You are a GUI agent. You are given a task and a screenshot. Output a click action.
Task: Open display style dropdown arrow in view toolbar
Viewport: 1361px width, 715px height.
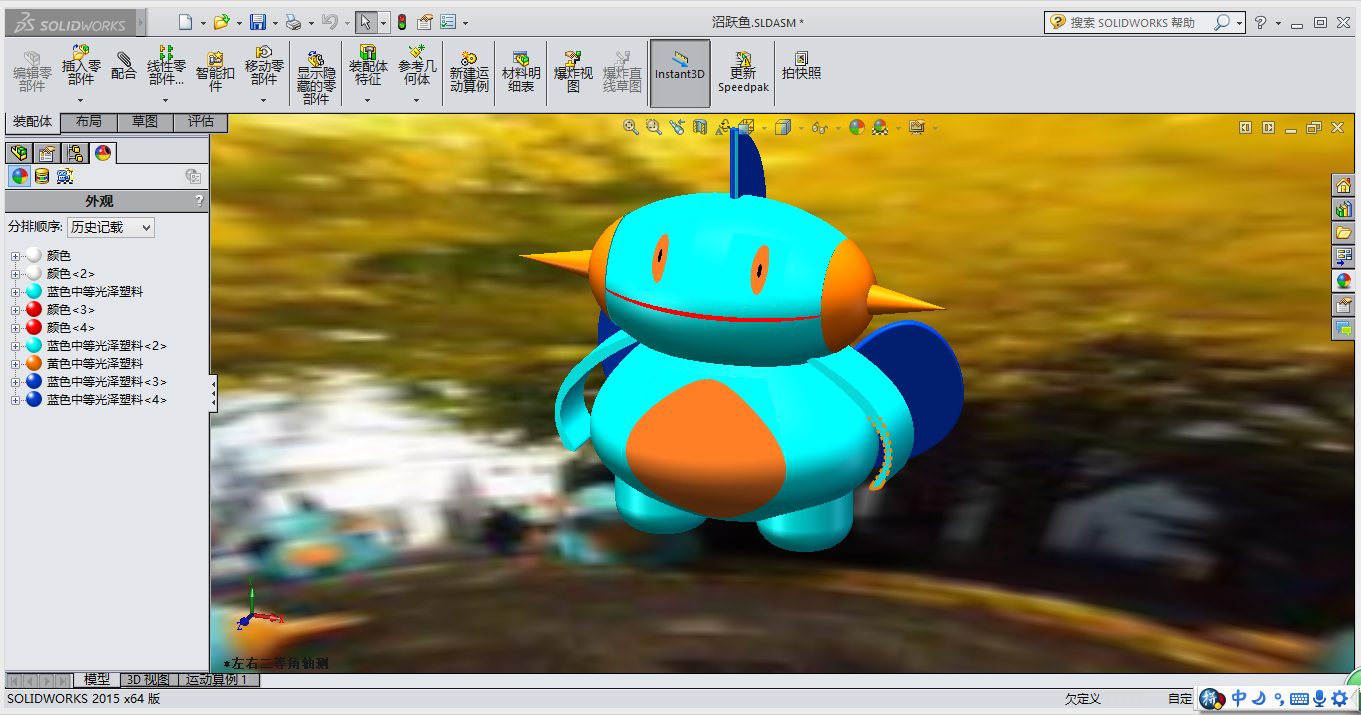pyautogui.click(x=801, y=128)
